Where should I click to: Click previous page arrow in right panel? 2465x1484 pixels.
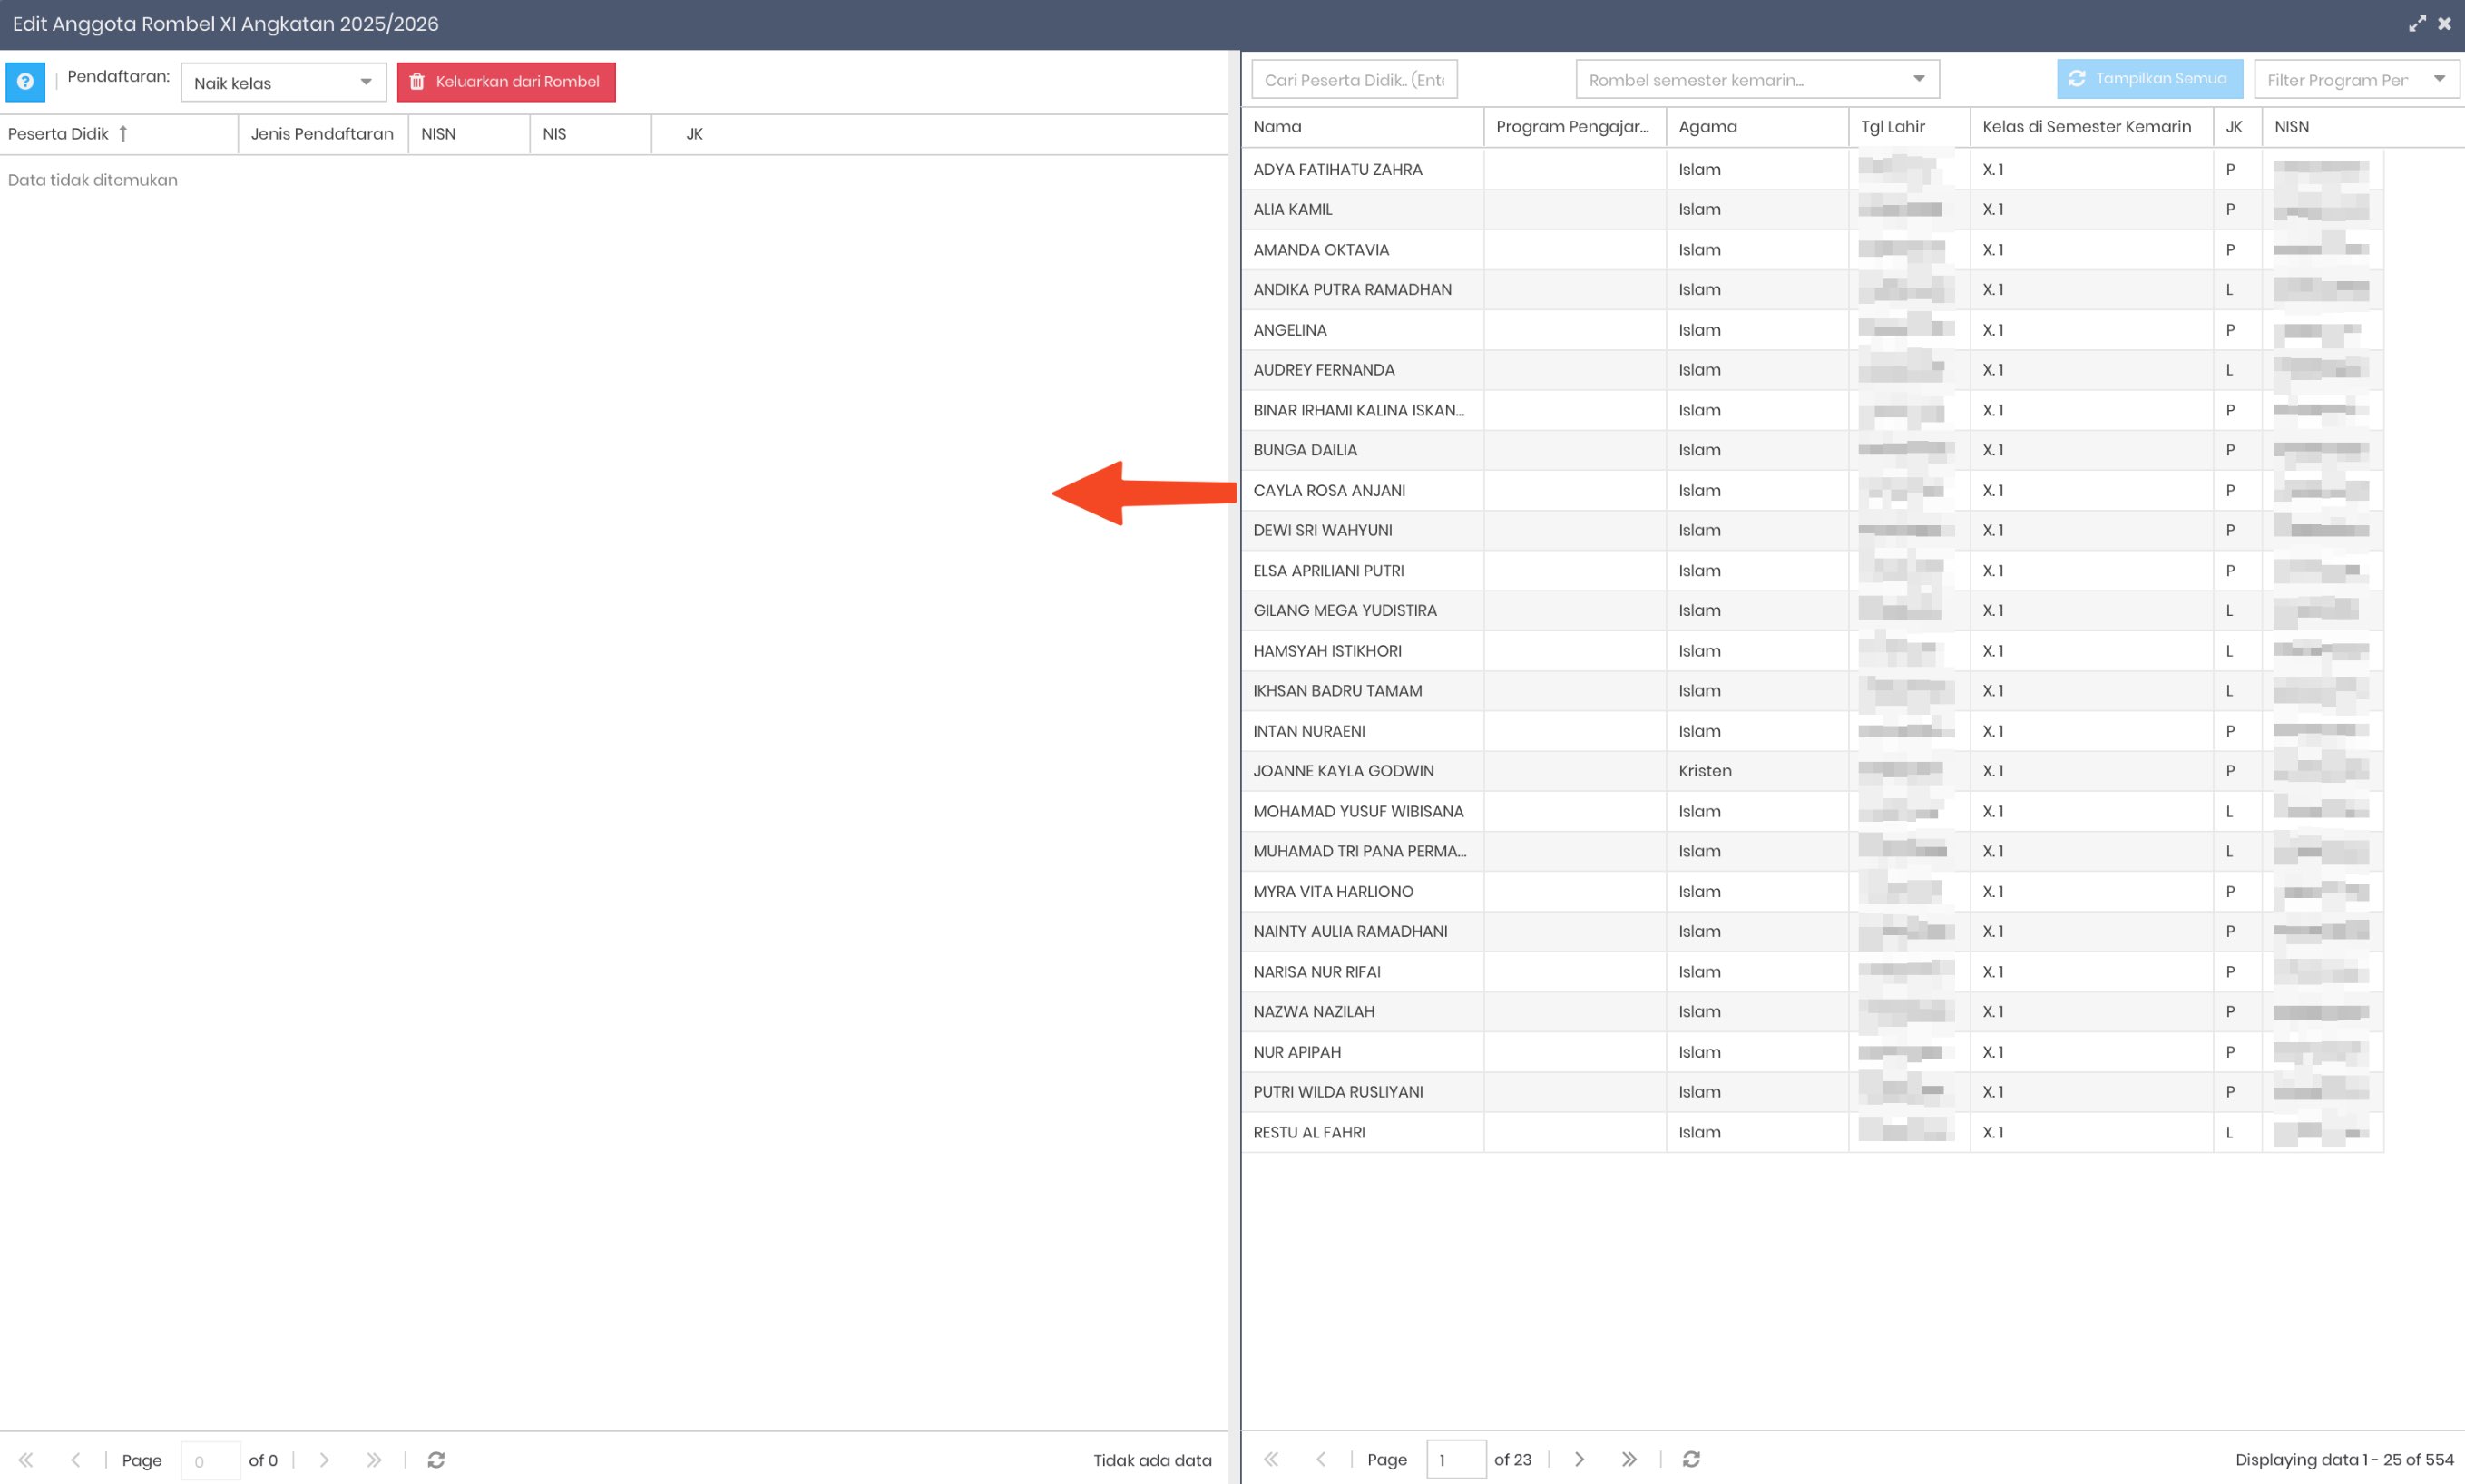tap(1321, 1459)
